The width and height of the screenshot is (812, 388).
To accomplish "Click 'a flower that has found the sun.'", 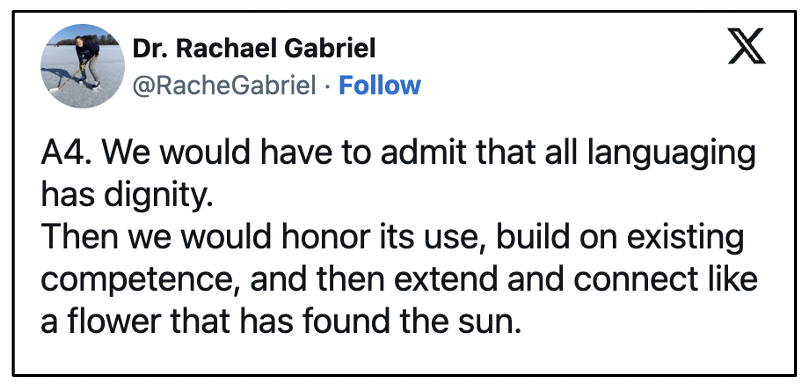I will point(280,322).
